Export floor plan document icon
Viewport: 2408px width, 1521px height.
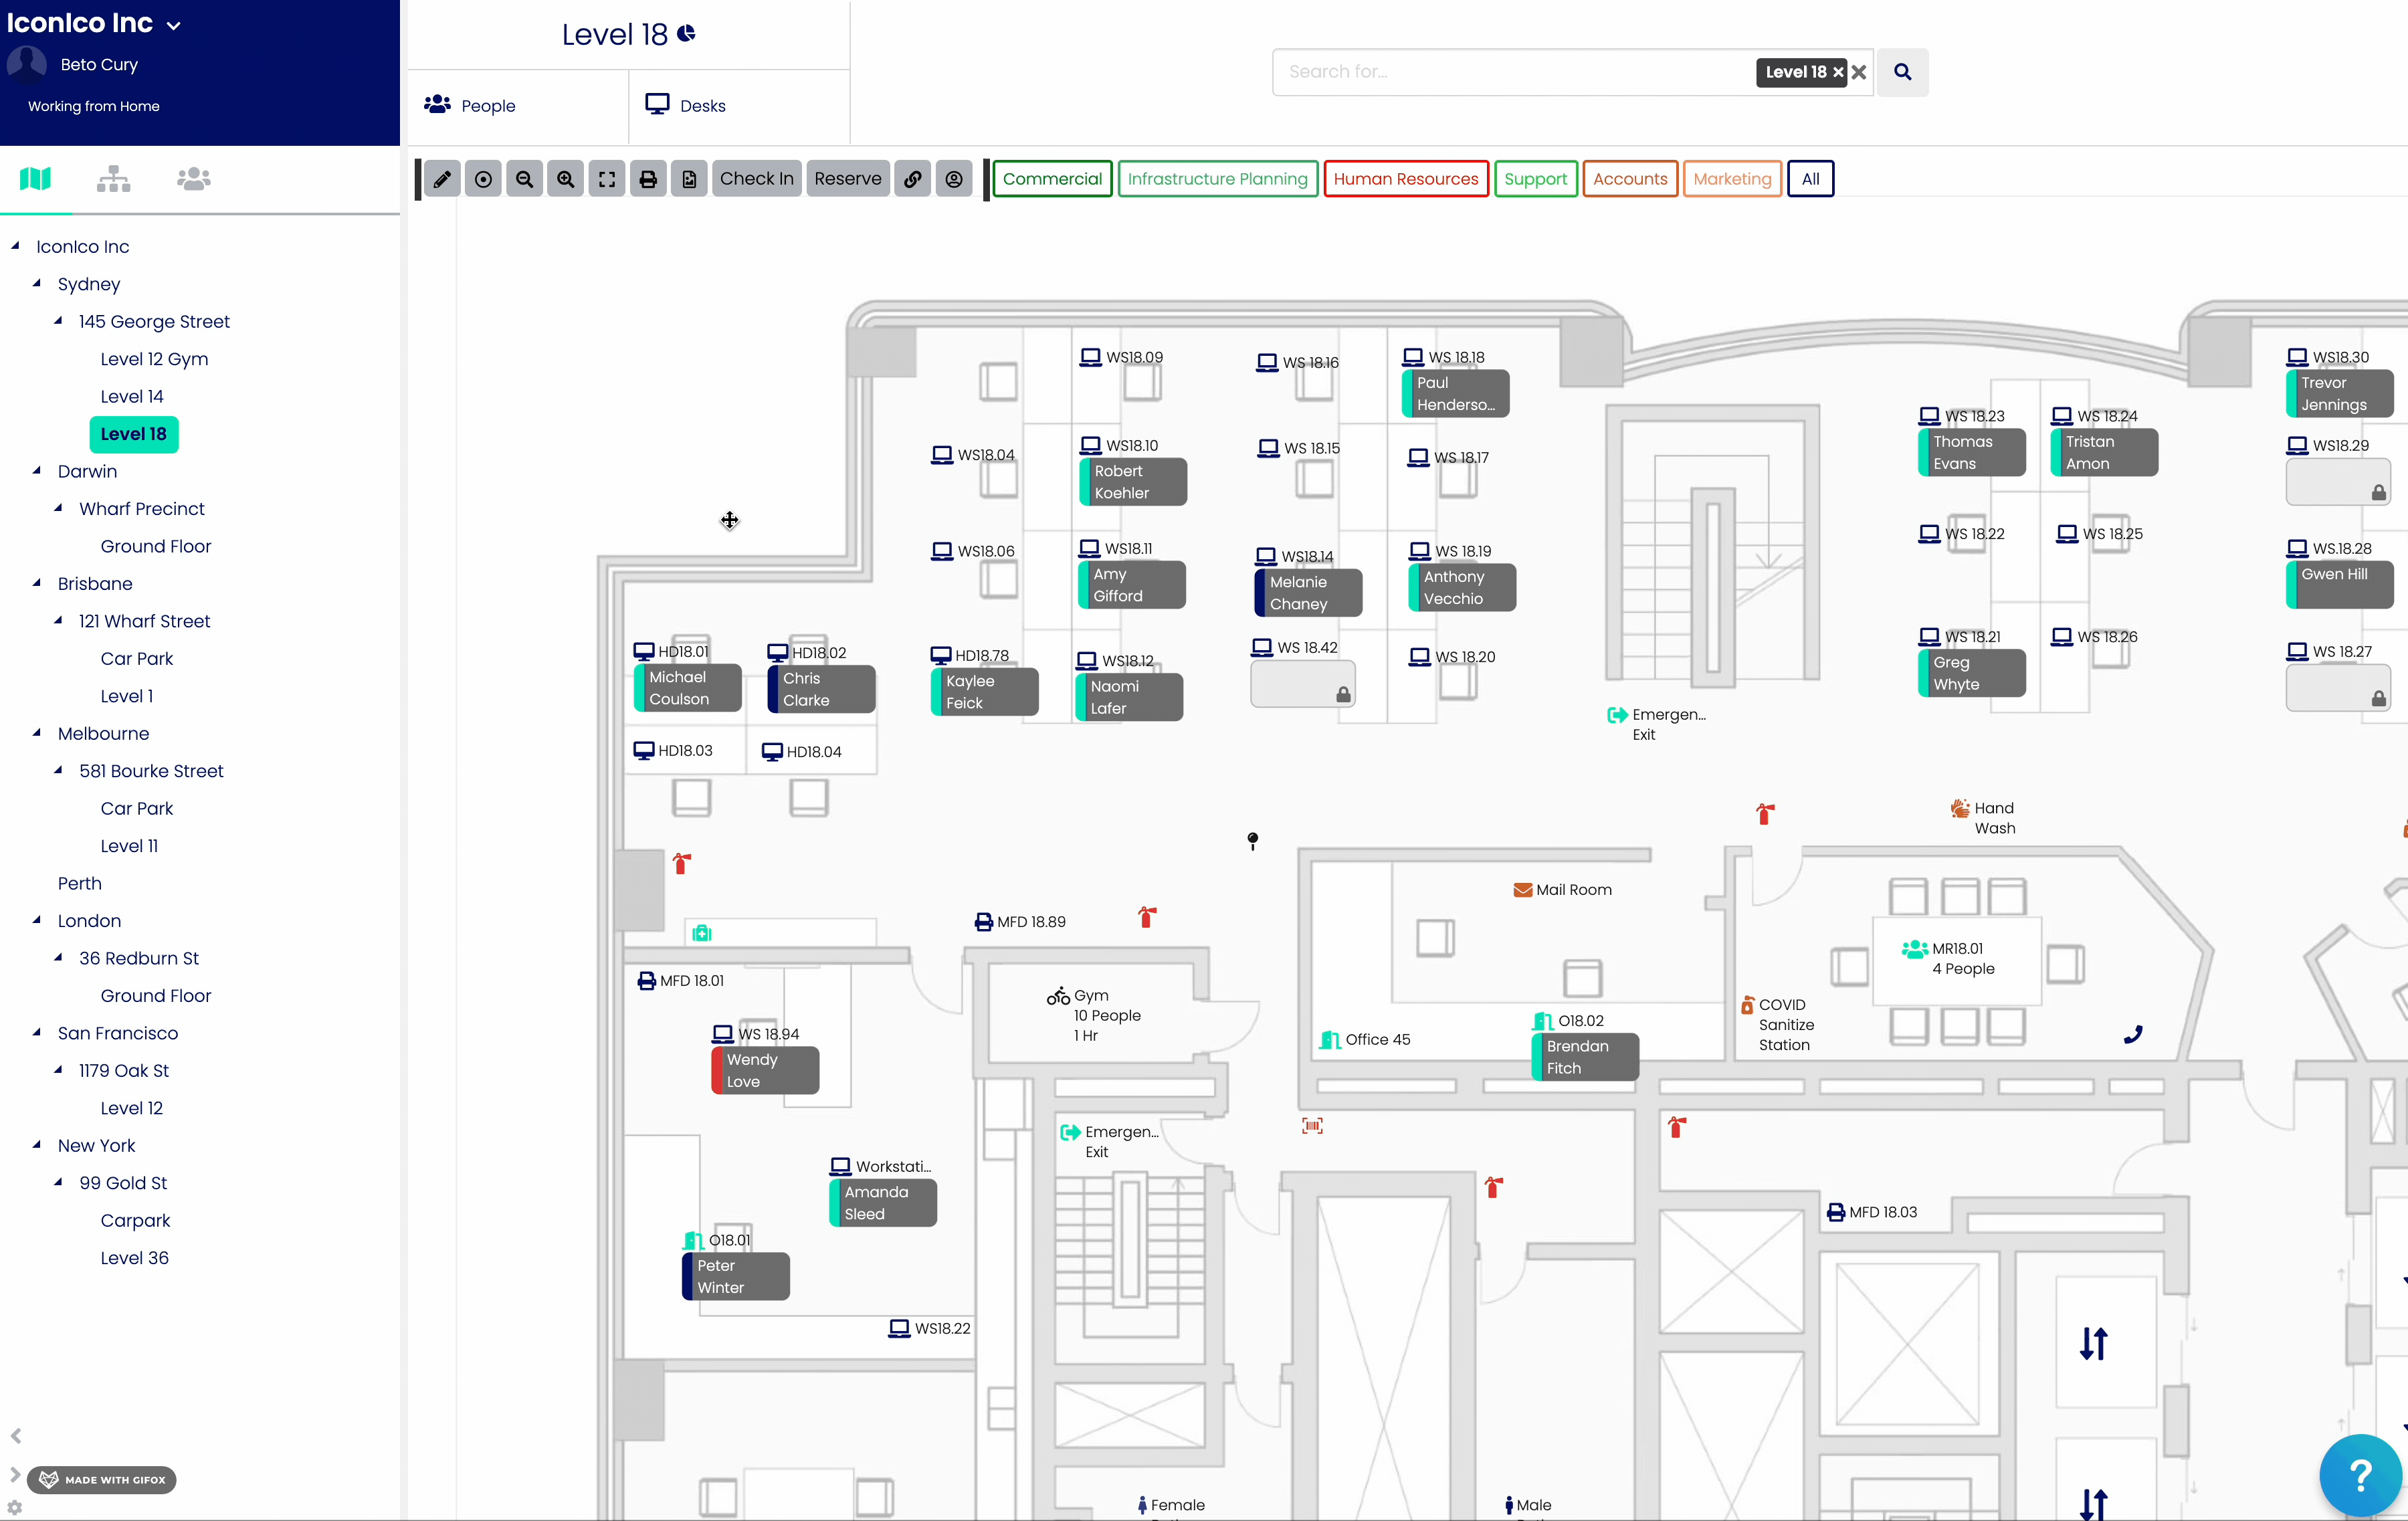(x=689, y=179)
